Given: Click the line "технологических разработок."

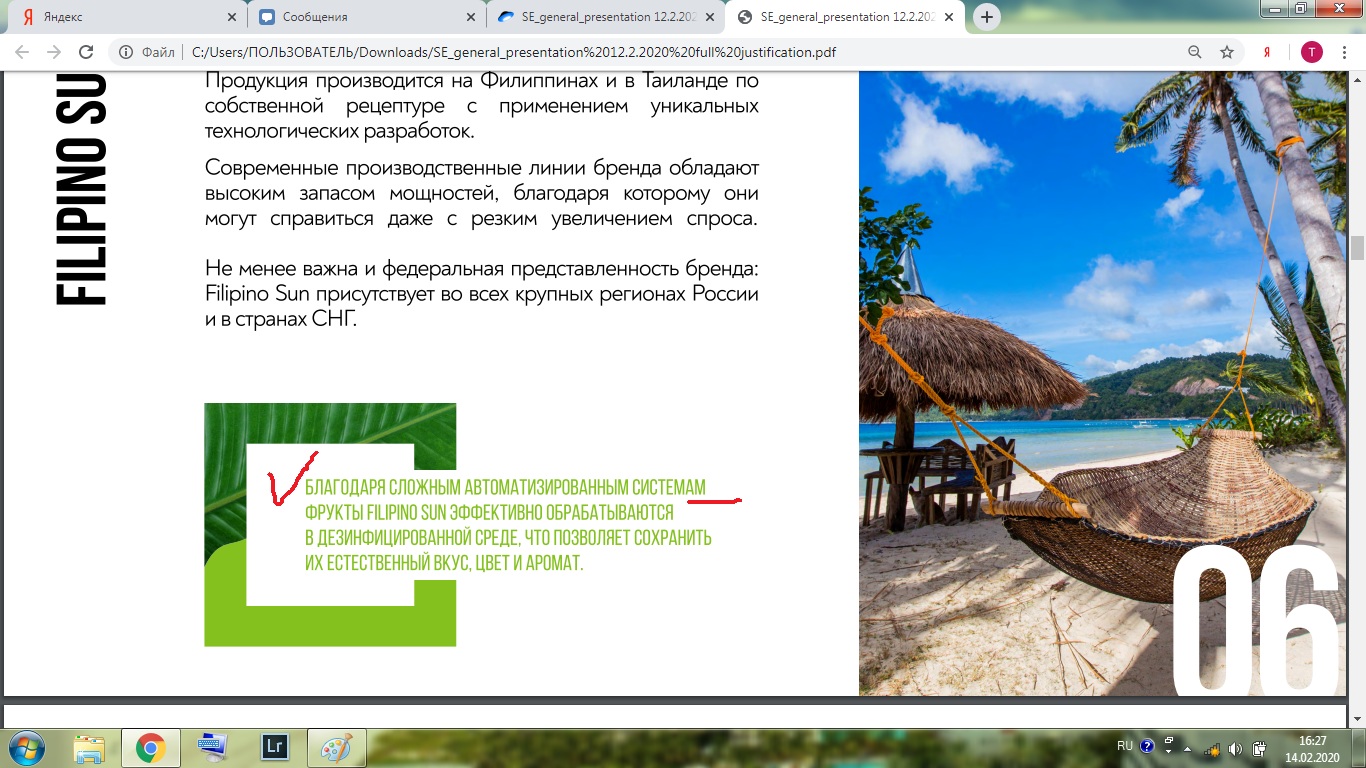Looking at the screenshot, I should coord(339,130).
